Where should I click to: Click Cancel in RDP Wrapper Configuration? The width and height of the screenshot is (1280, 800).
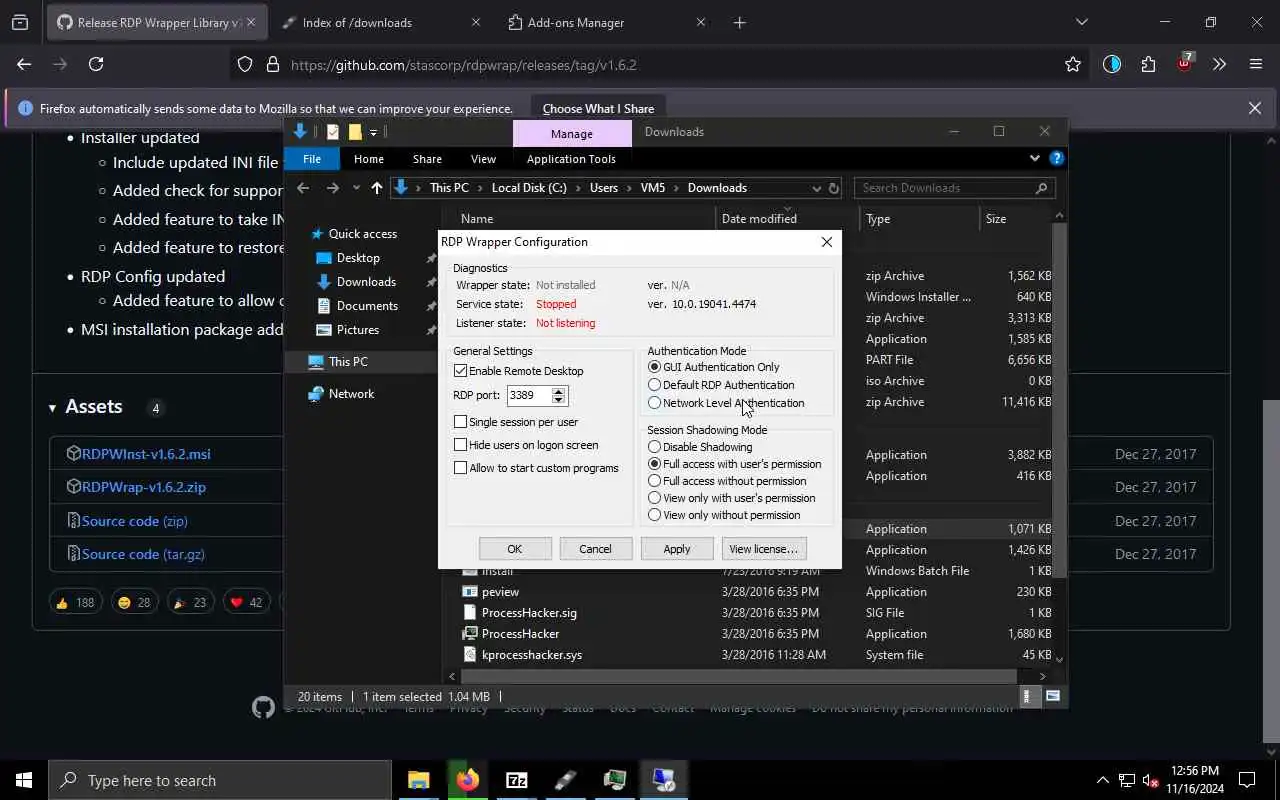tap(595, 549)
